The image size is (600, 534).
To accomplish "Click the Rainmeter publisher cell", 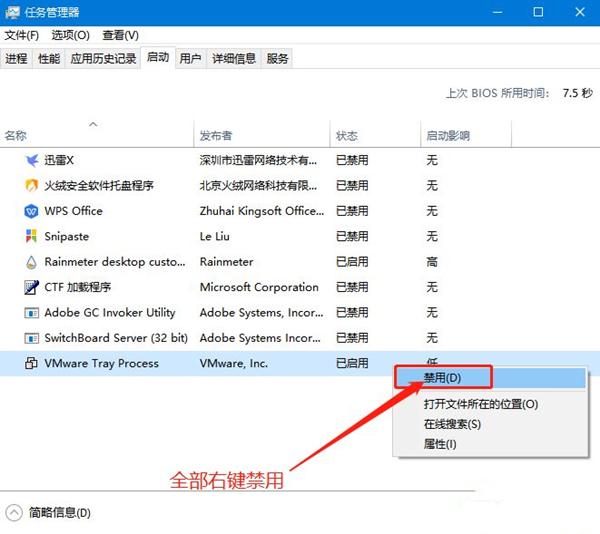I will click(x=227, y=262).
